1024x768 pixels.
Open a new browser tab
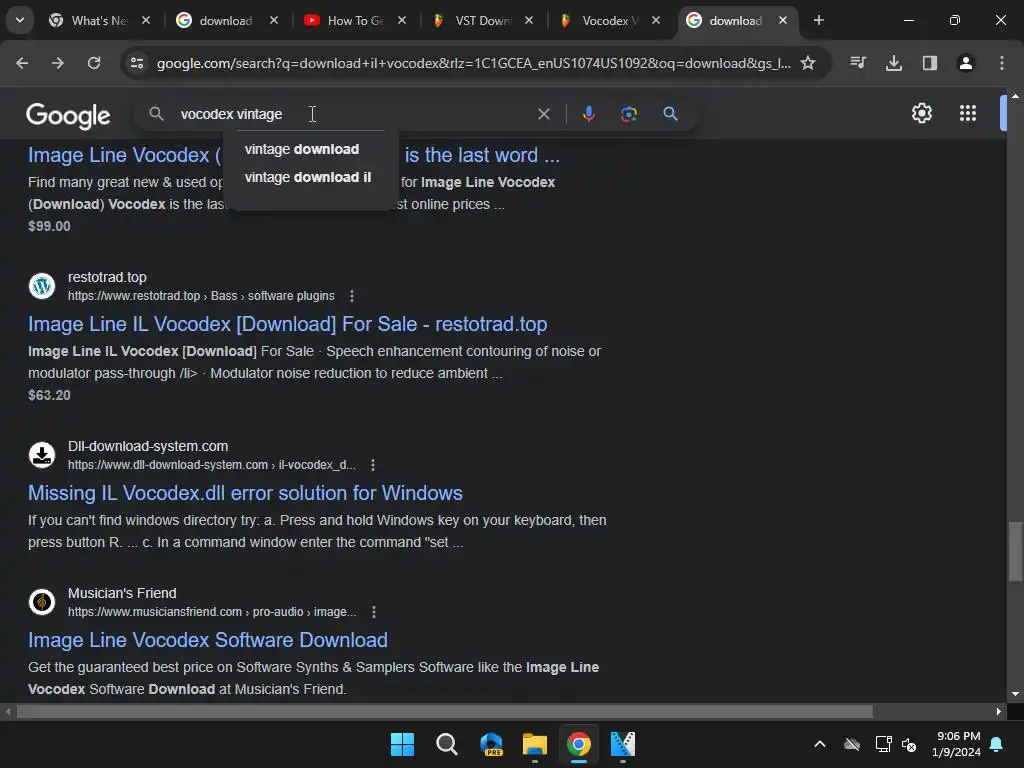818,20
